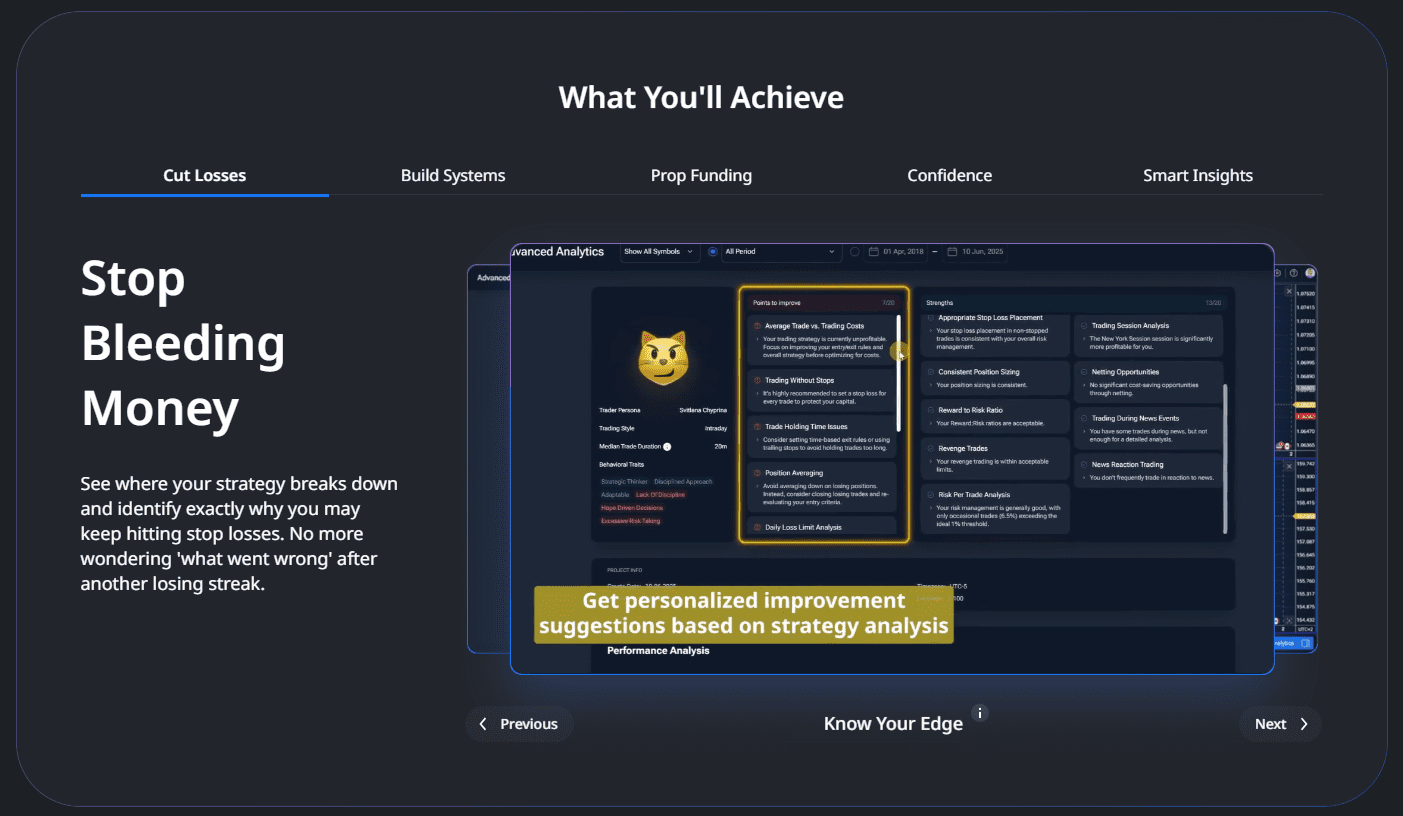Expand the Position Averaging suggestion item
This screenshot has height=816, width=1403.
tap(821, 485)
